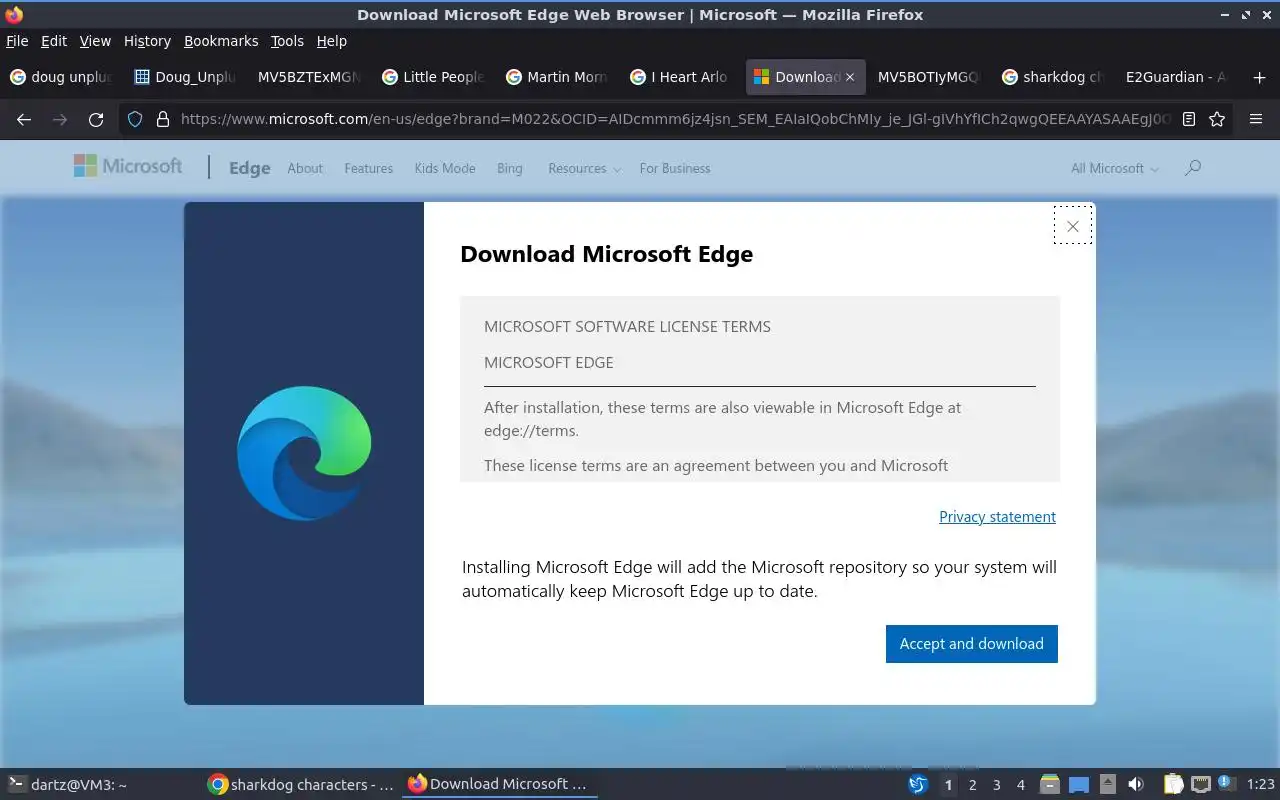Open the History menu
The width and height of the screenshot is (1280, 800).
(147, 41)
